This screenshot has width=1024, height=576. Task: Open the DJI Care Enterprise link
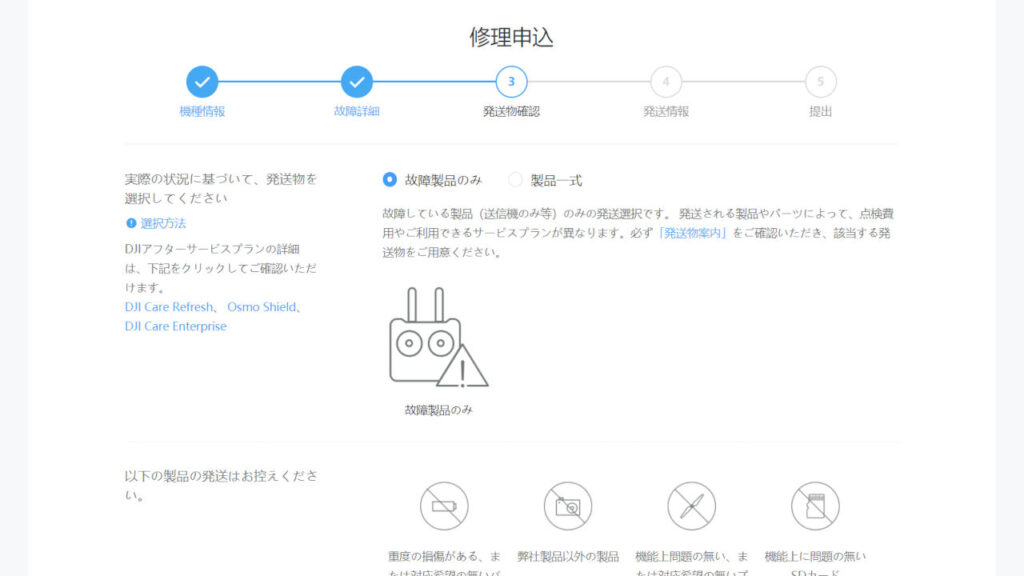coord(176,326)
